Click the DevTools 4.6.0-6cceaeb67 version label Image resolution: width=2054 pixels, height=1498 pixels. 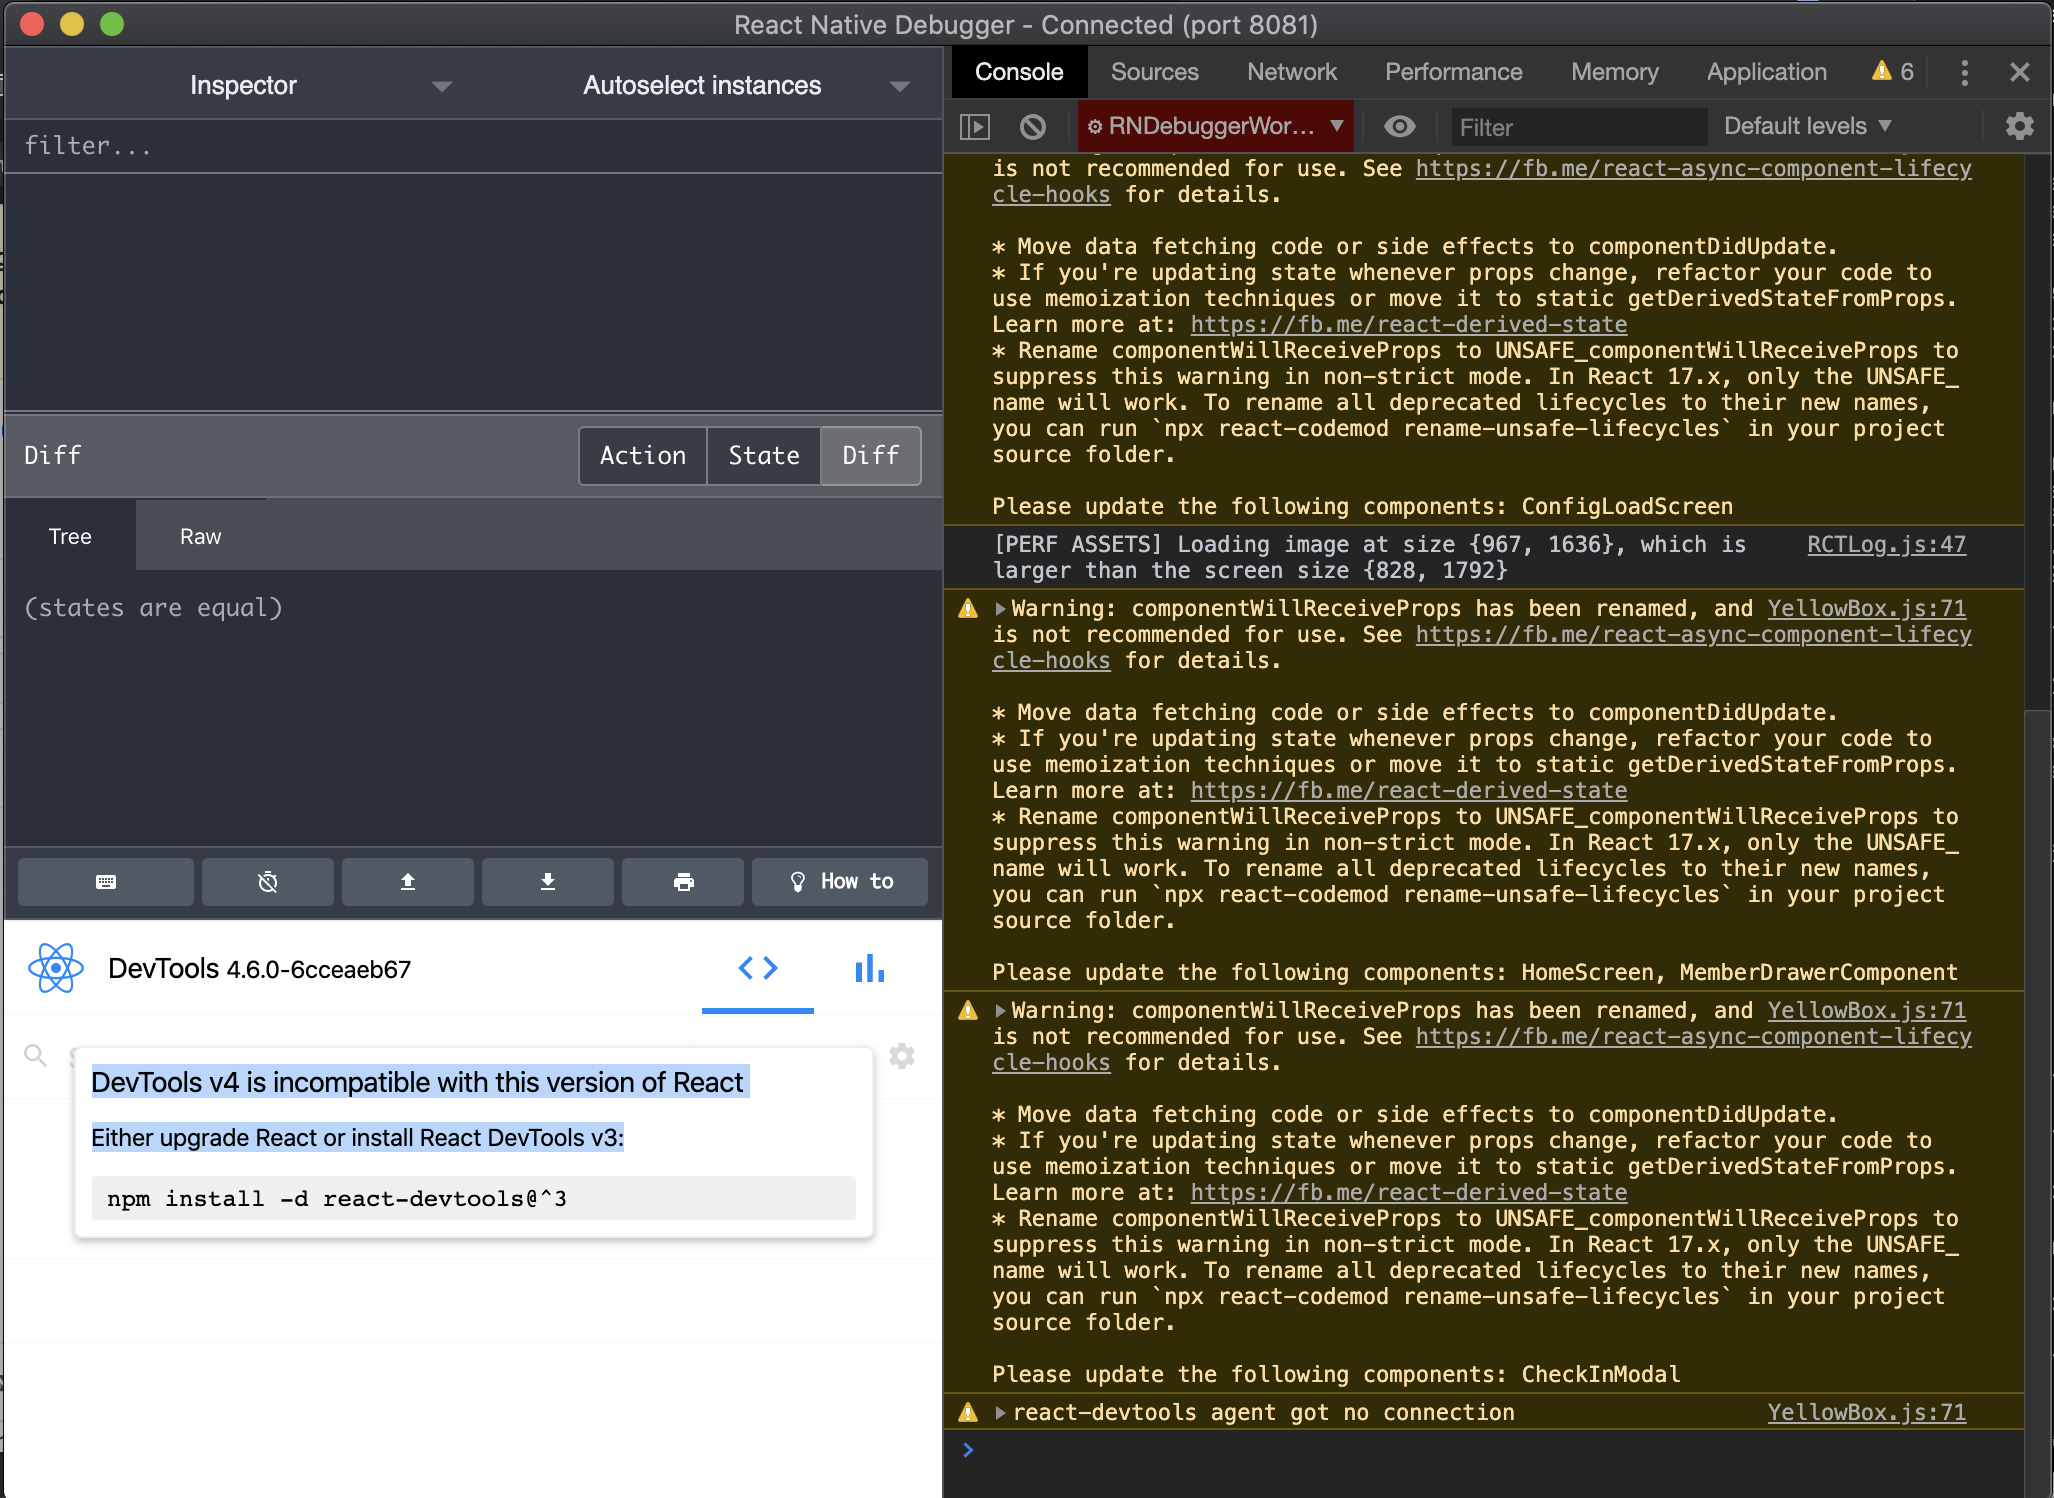click(259, 969)
